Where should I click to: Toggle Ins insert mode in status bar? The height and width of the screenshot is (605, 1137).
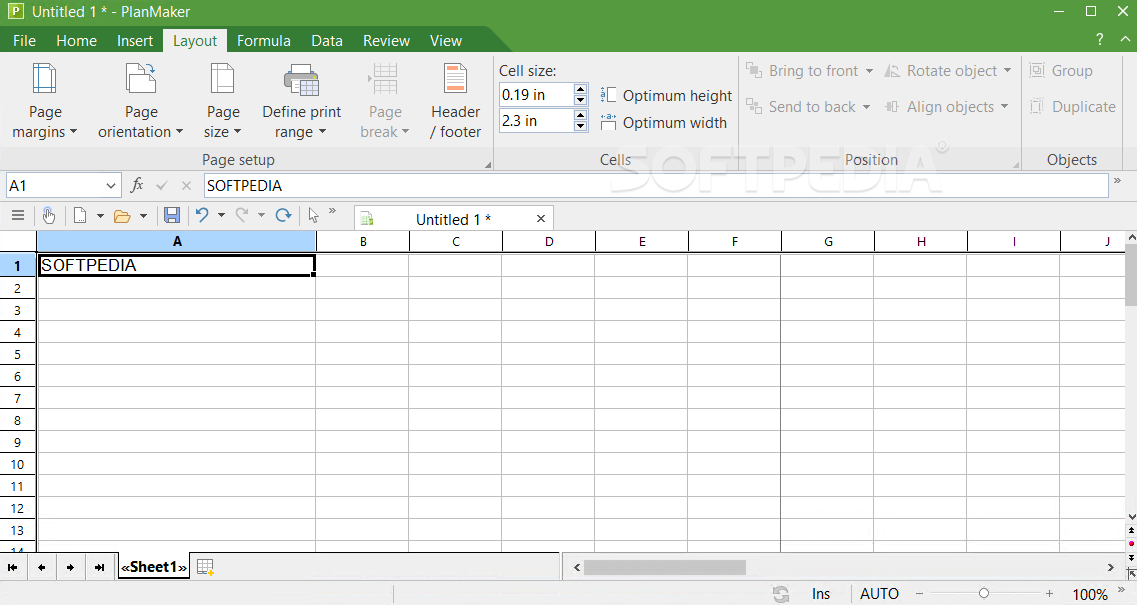click(x=821, y=594)
